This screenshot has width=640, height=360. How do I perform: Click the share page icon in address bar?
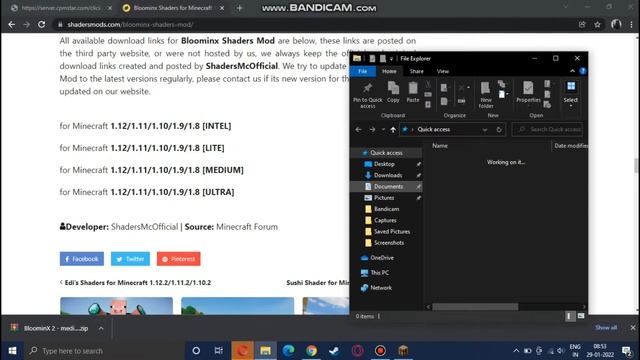(582, 24)
